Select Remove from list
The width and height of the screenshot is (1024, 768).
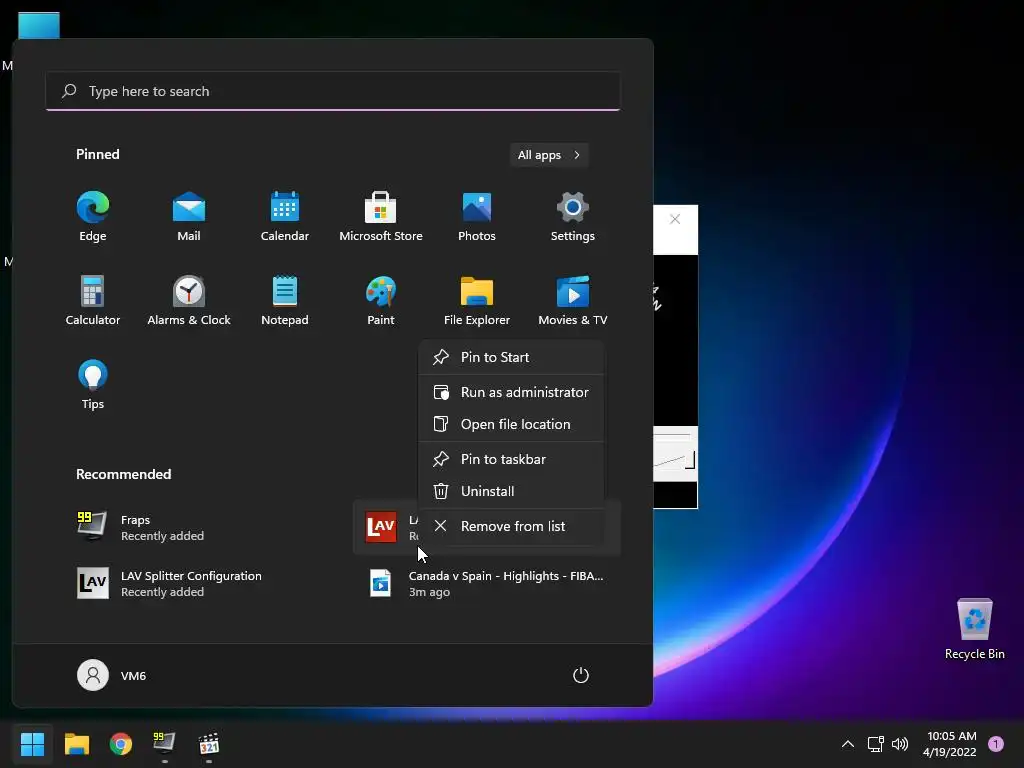pos(511,526)
